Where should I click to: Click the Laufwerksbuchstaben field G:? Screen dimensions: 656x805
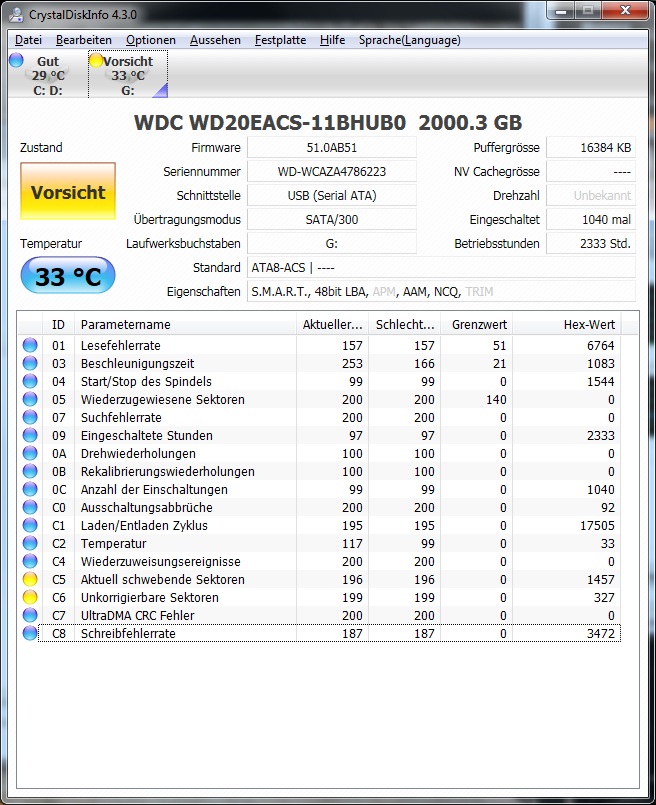pyautogui.click(x=332, y=243)
